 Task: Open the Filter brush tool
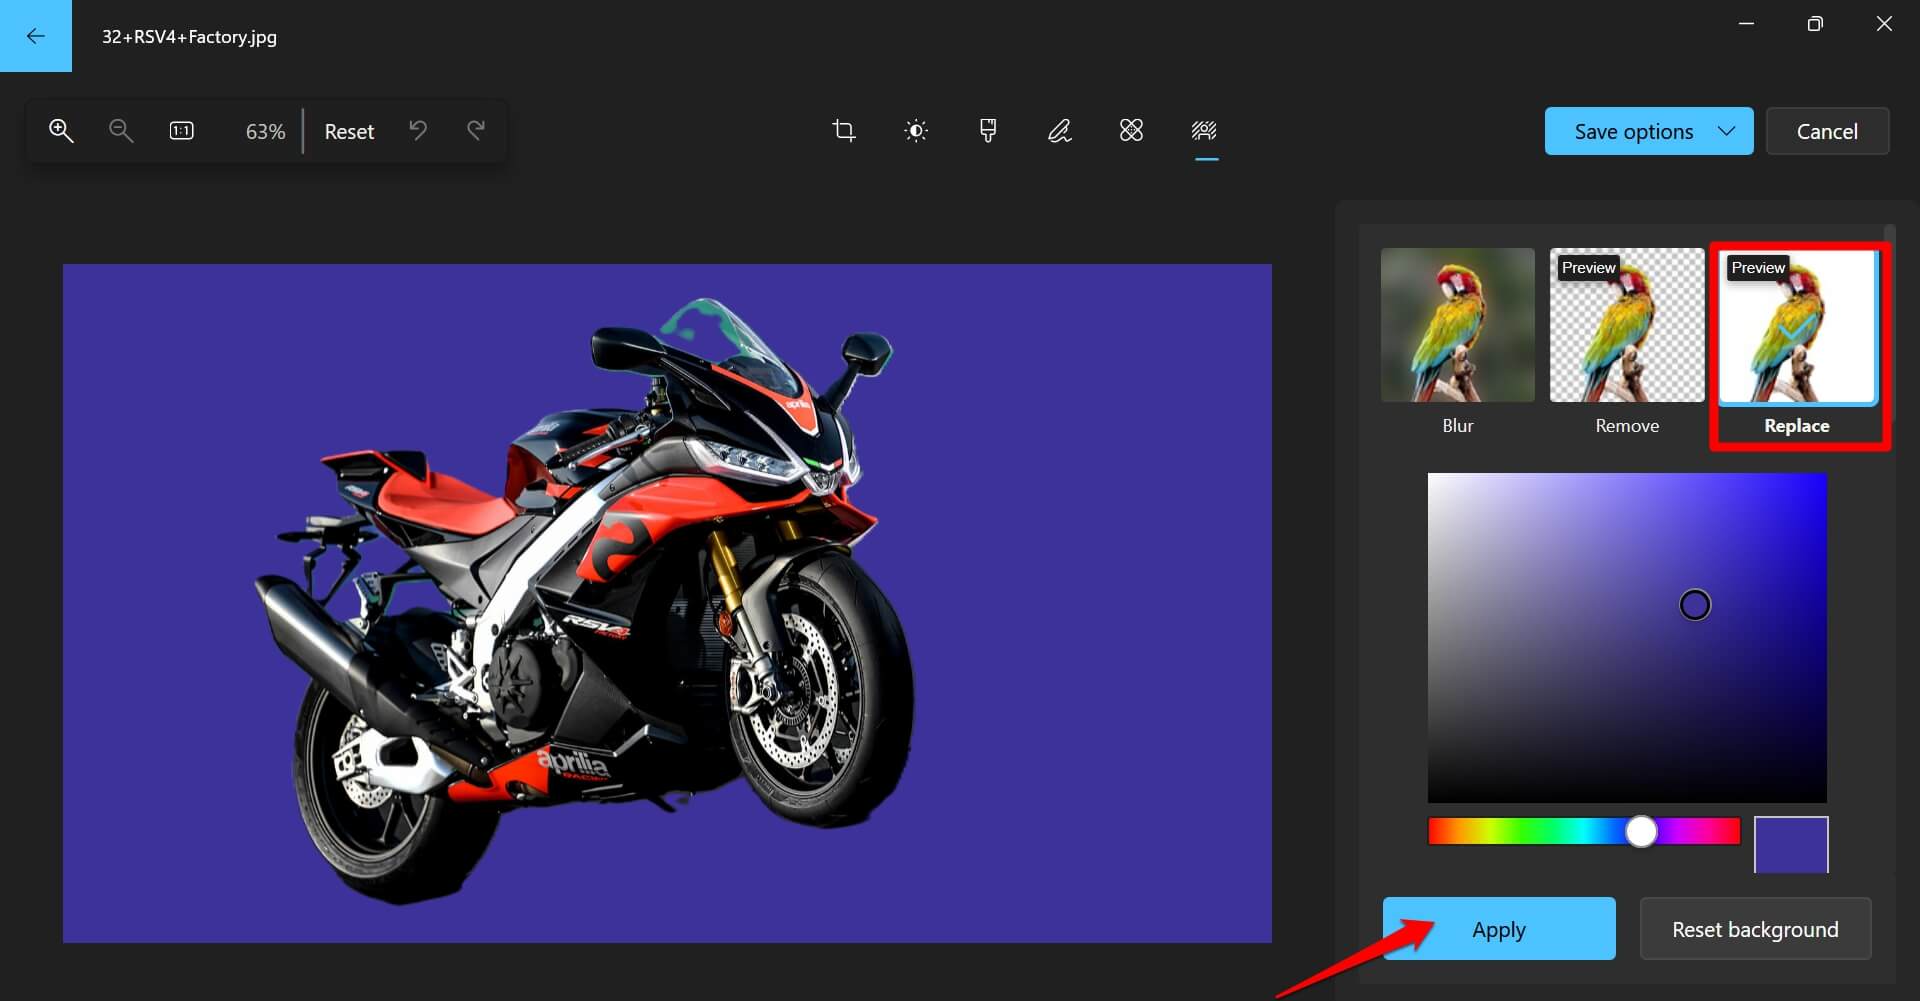point(988,131)
